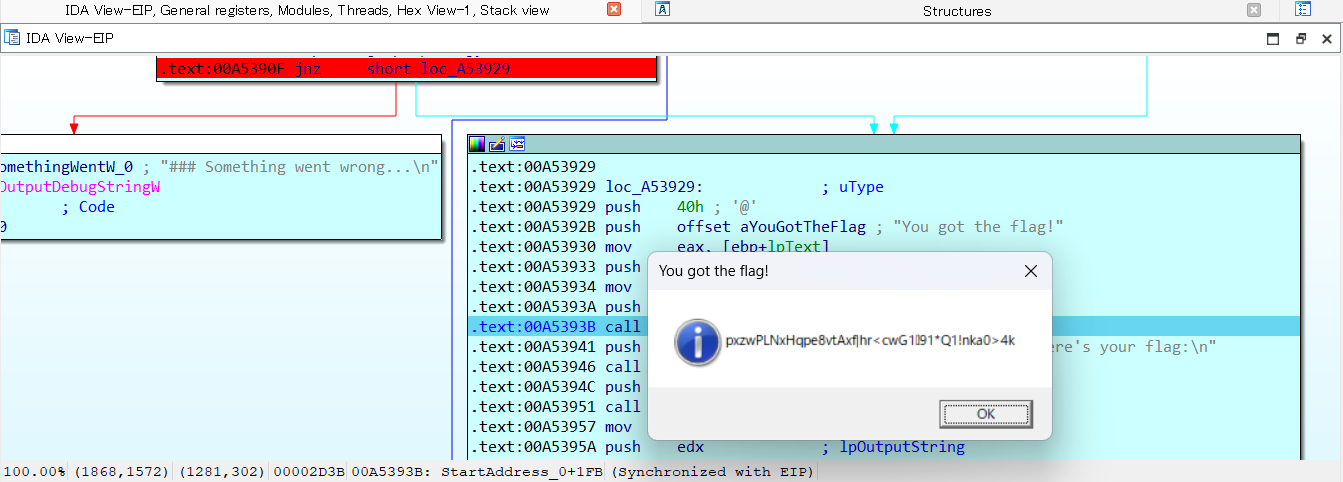Click the group nodes icon on graph node
This screenshot has width=1343, height=482.
[517, 144]
